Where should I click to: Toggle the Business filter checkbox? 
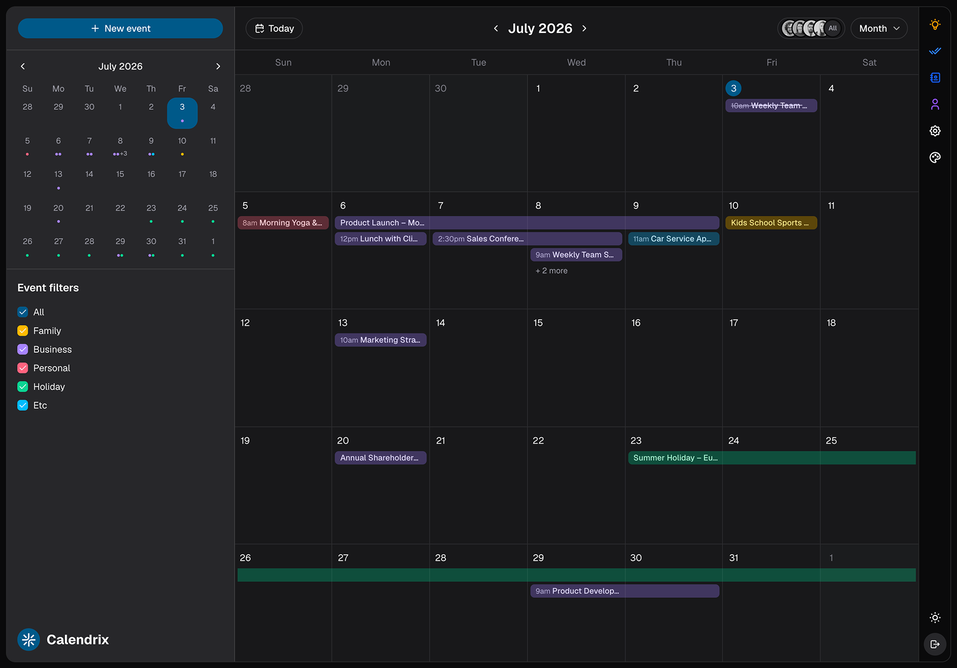coord(23,349)
